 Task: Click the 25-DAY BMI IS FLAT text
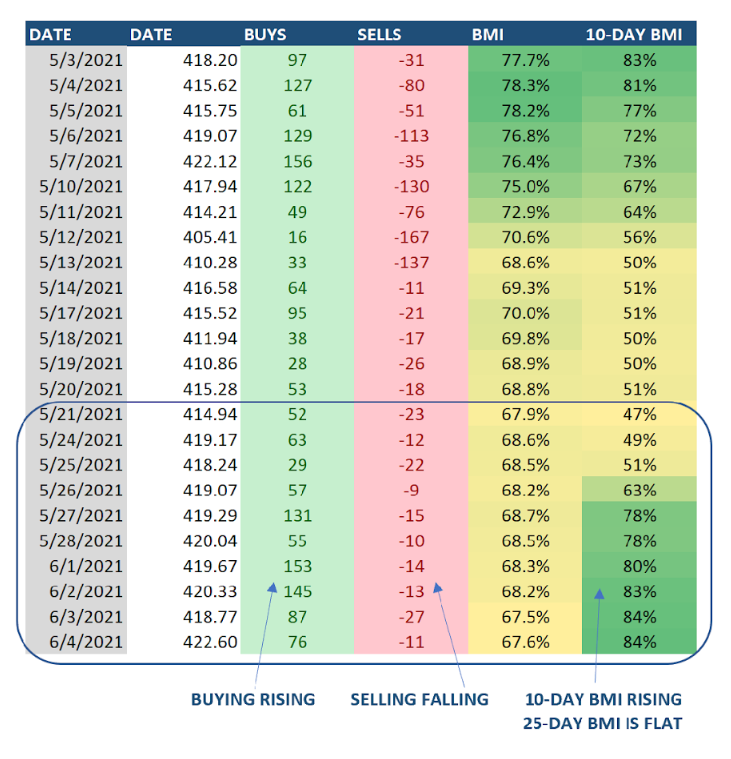click(602, 723)
